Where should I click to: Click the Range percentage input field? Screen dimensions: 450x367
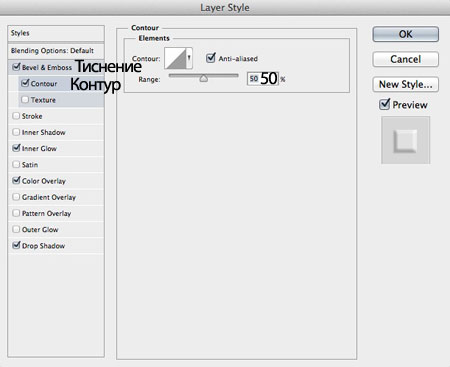(263, 79)
